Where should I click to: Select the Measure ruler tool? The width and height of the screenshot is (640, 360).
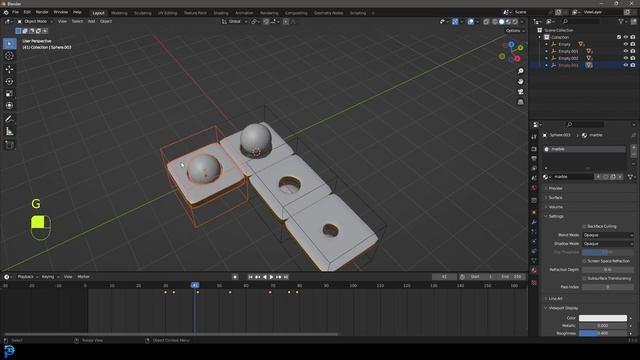[x=9, y=131]
